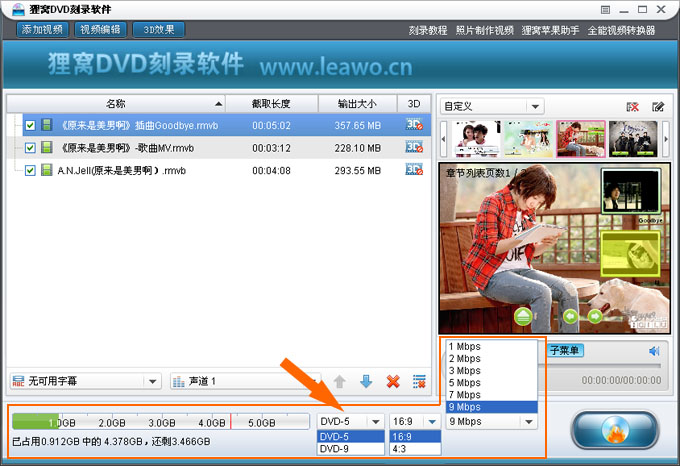
Task: Select pink-bordered bench template thumbnail
Action: 581,139
